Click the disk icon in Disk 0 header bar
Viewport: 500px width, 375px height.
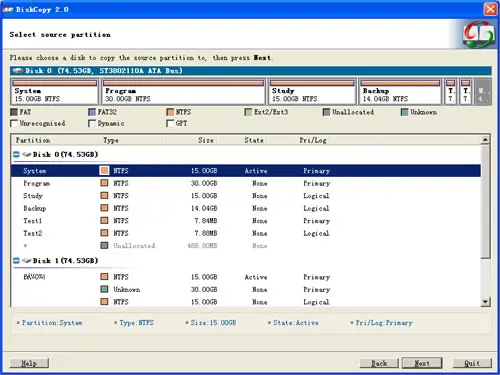18,71
